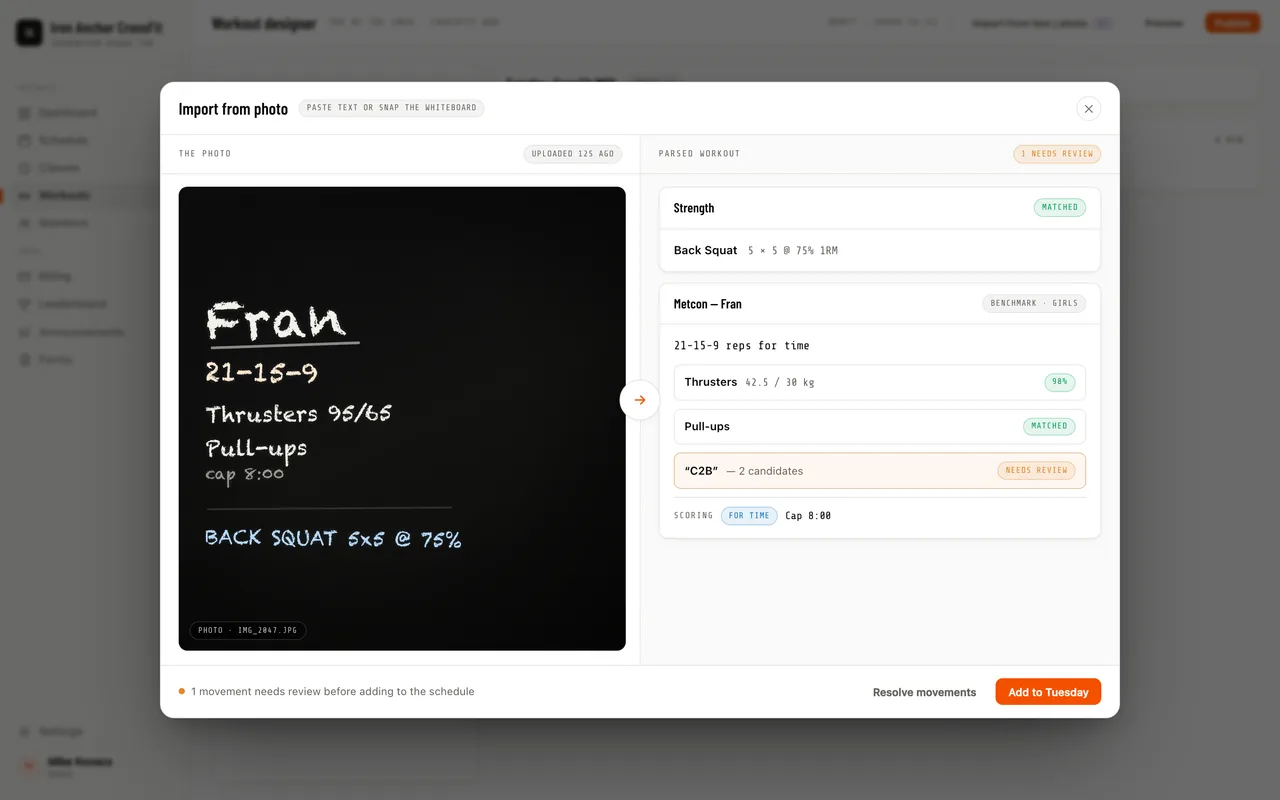Open the uploaded whiteboard photo

402,418
